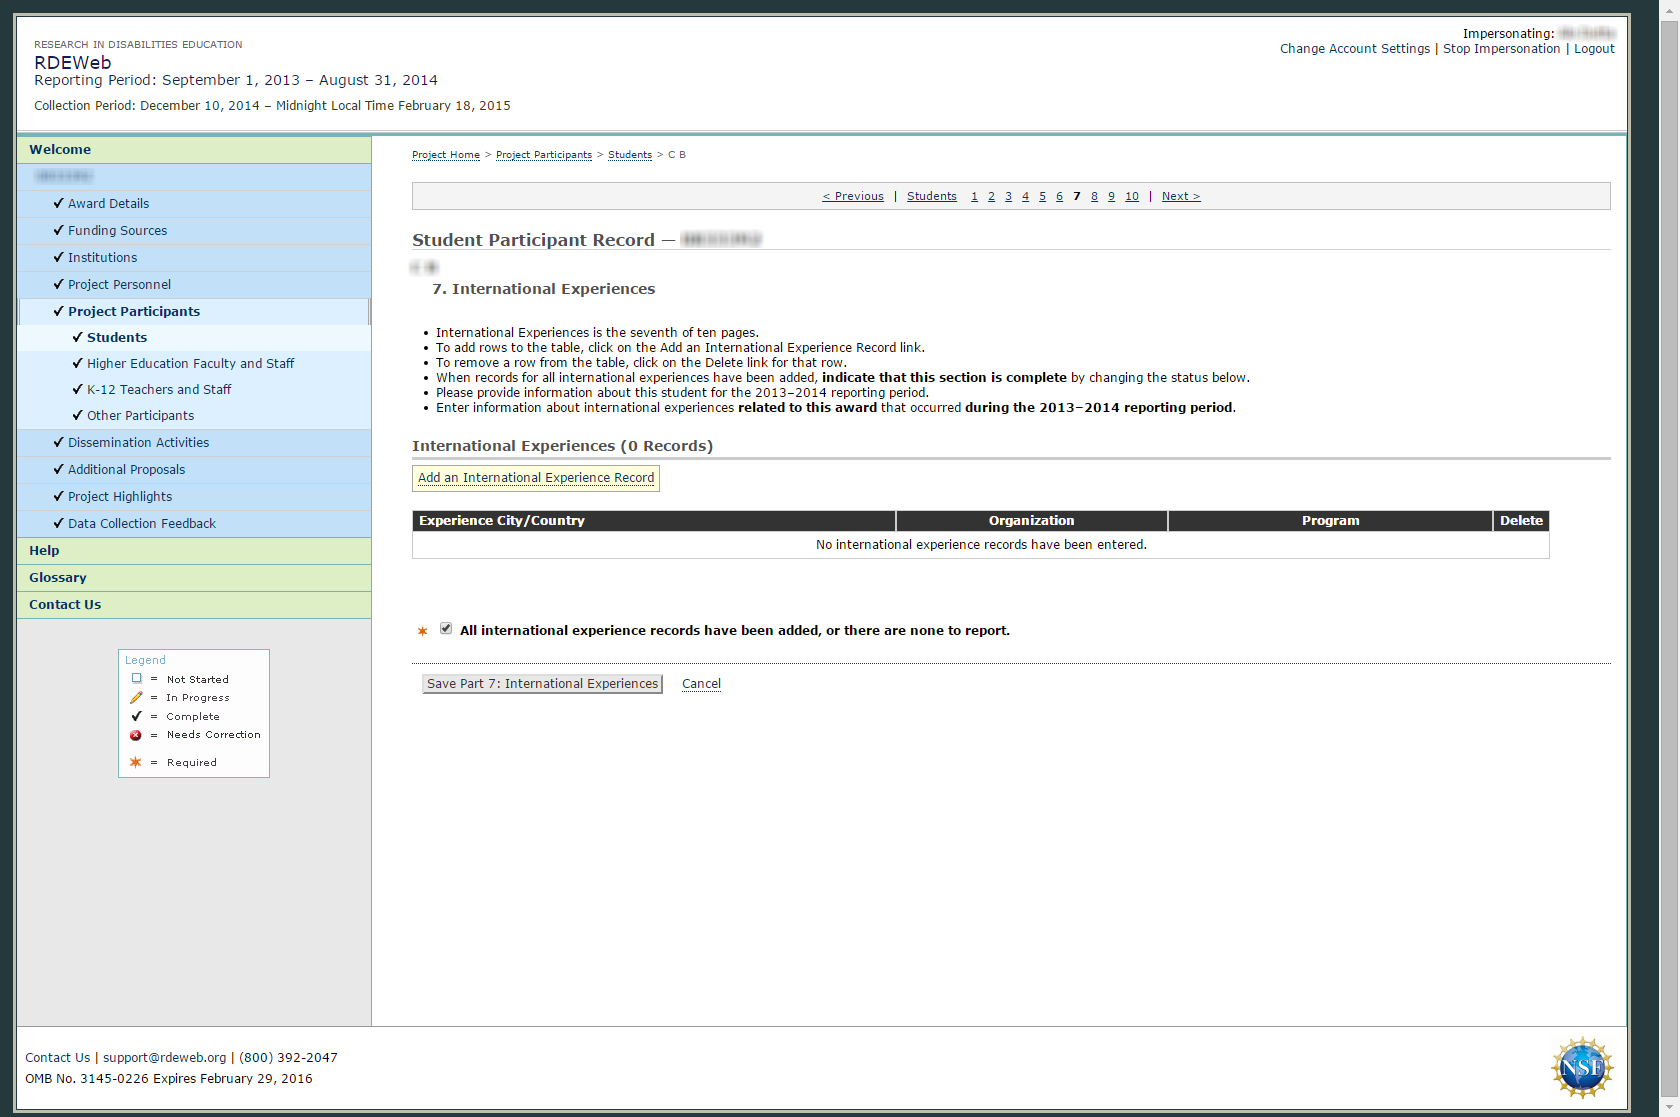Open Project Participants section

tap(134, 312)
